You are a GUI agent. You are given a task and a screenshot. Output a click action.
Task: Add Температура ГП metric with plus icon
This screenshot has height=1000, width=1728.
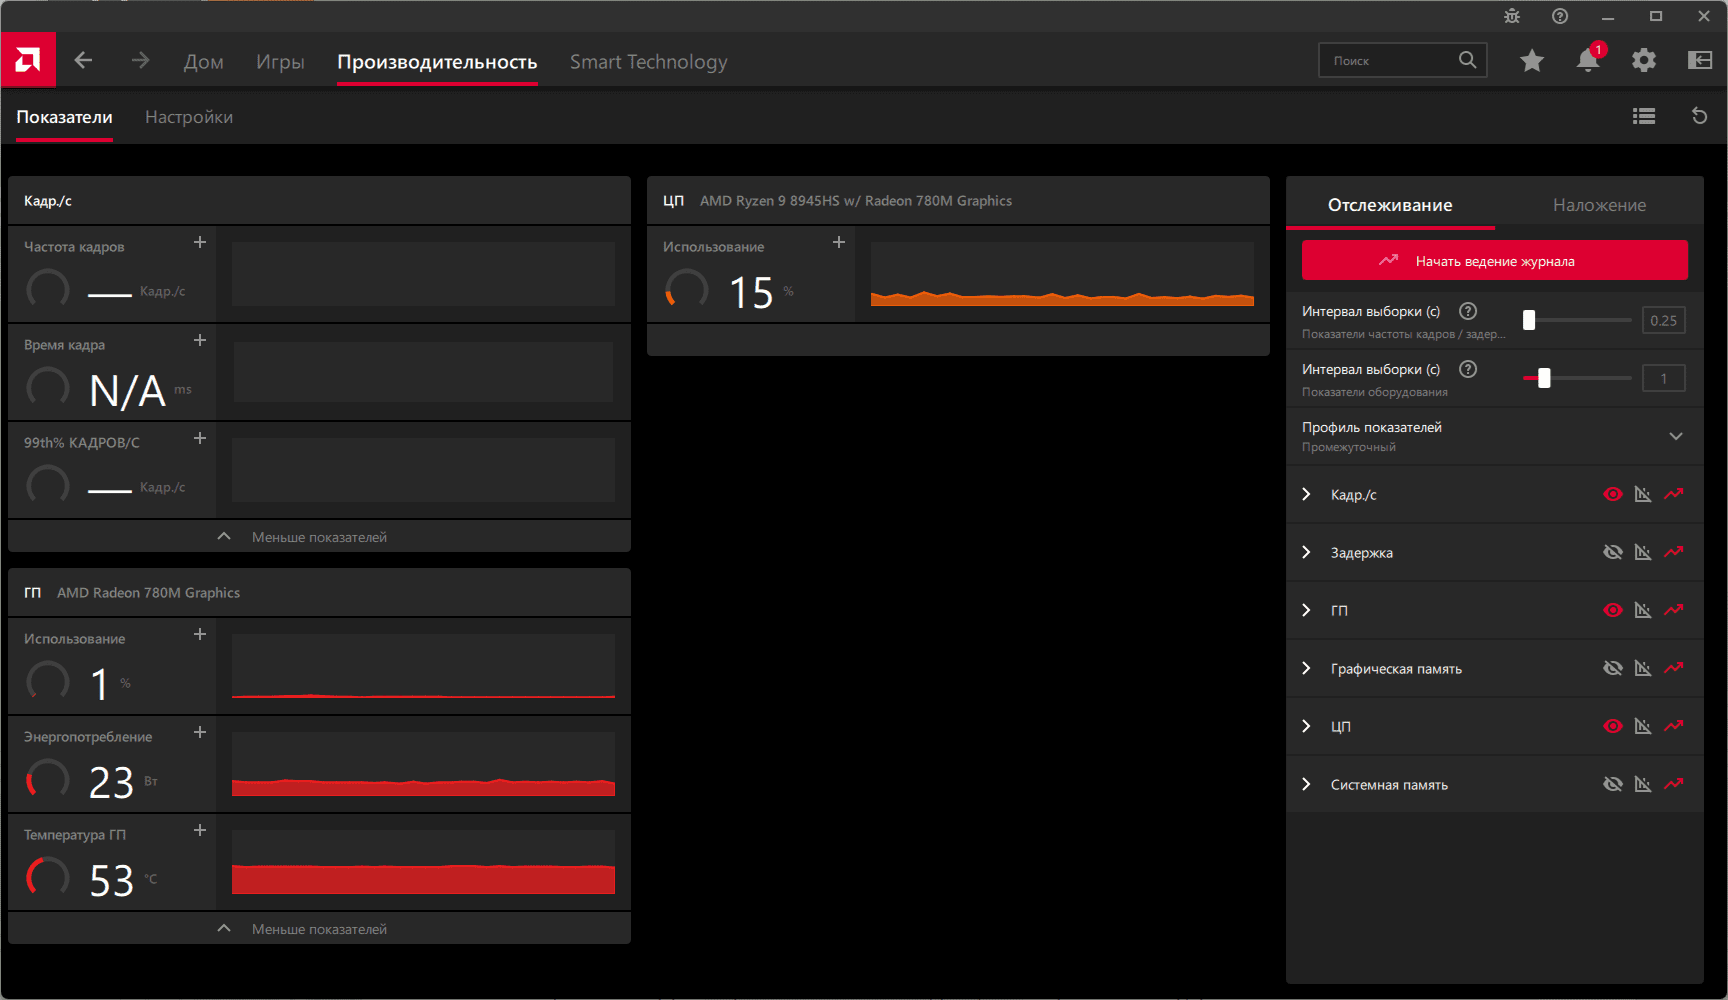pos(200,830)
